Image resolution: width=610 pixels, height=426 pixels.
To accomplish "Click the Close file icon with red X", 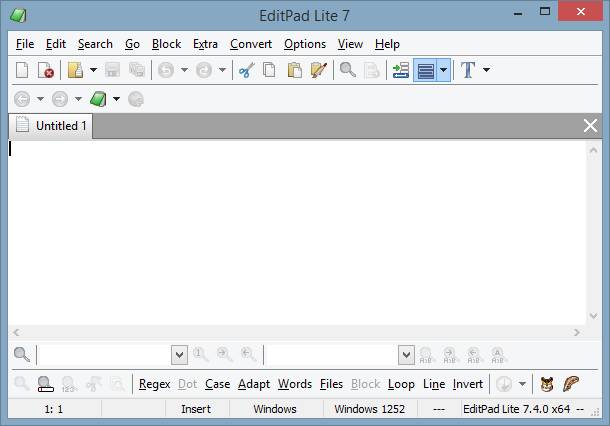I will click(x=46, y=70).
